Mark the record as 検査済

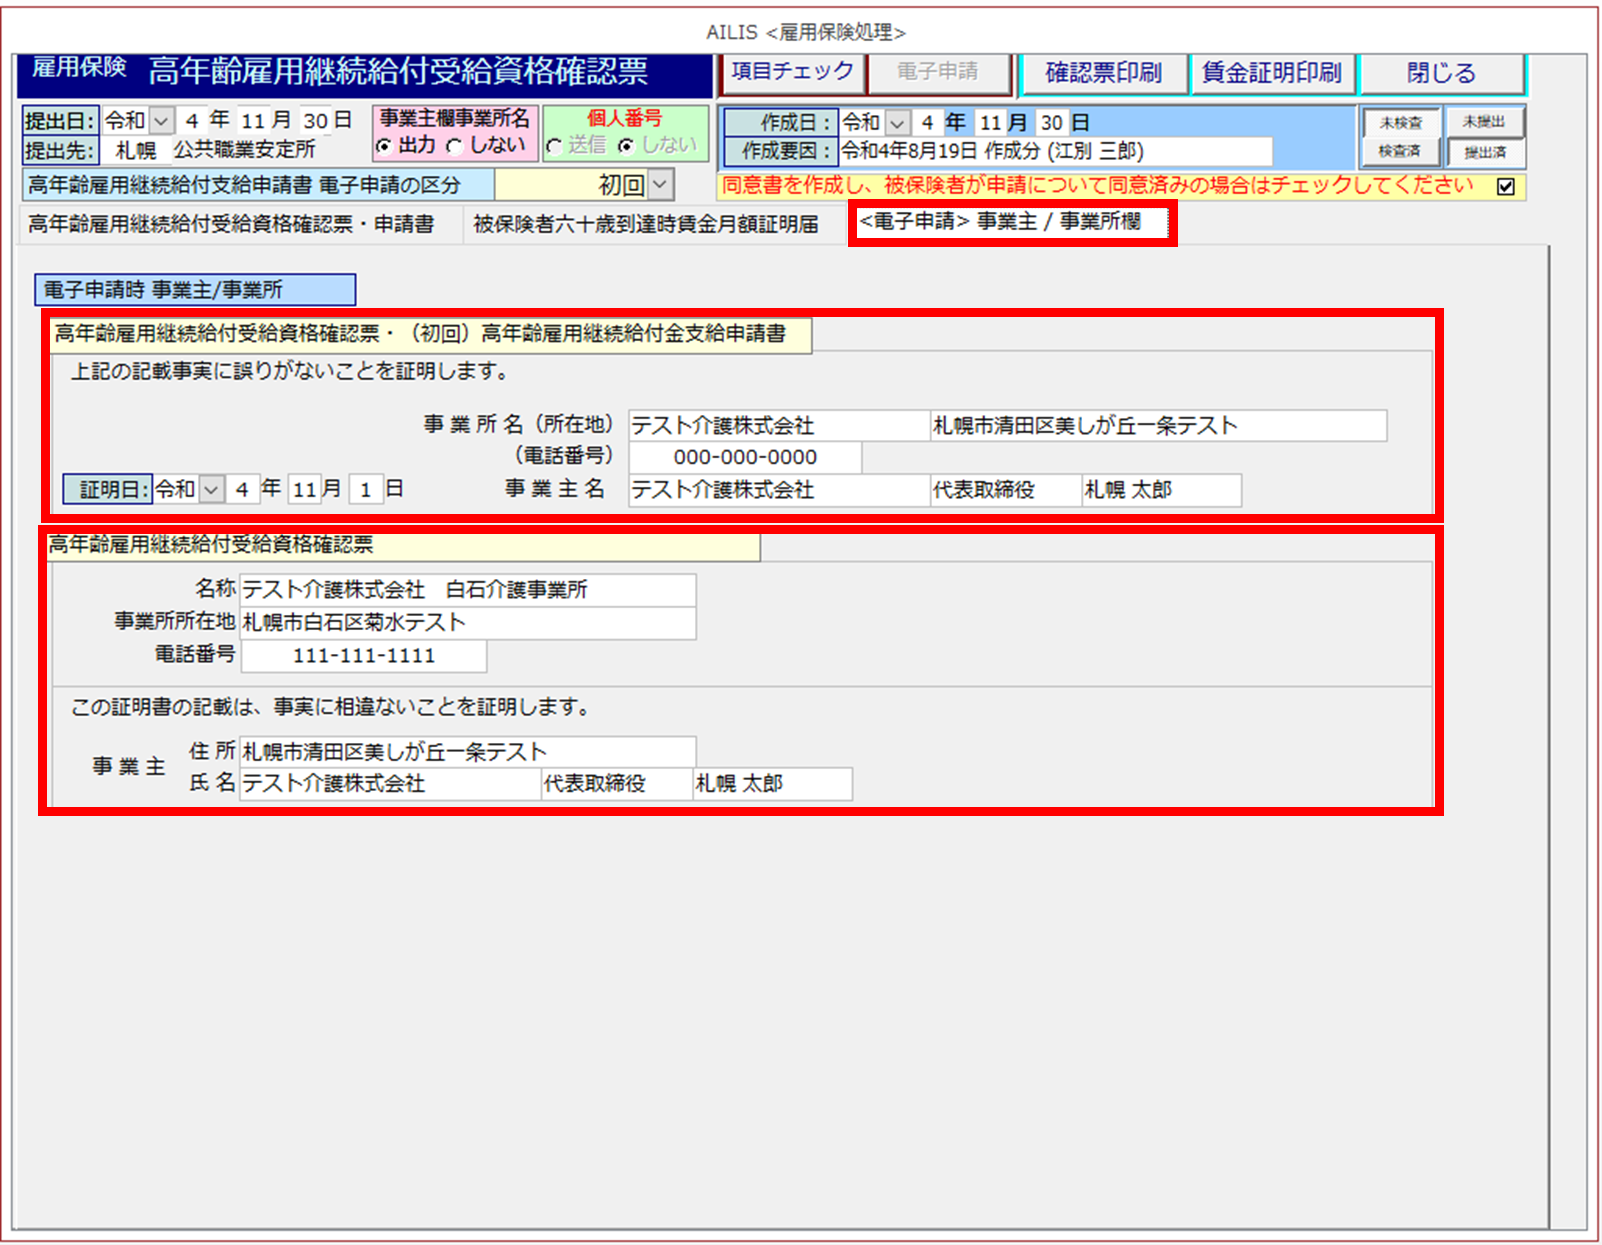click(x=1400, y=152)
